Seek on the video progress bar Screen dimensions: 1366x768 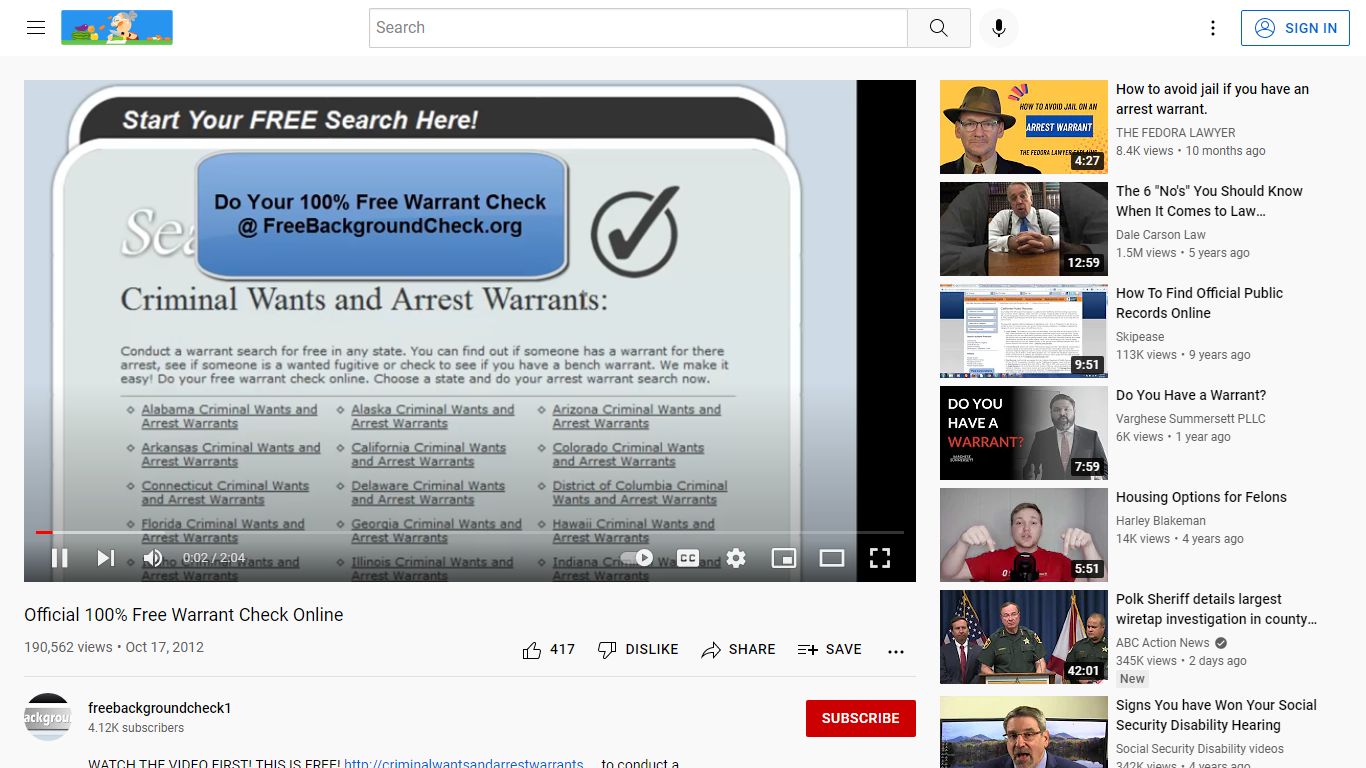point(470,532)
